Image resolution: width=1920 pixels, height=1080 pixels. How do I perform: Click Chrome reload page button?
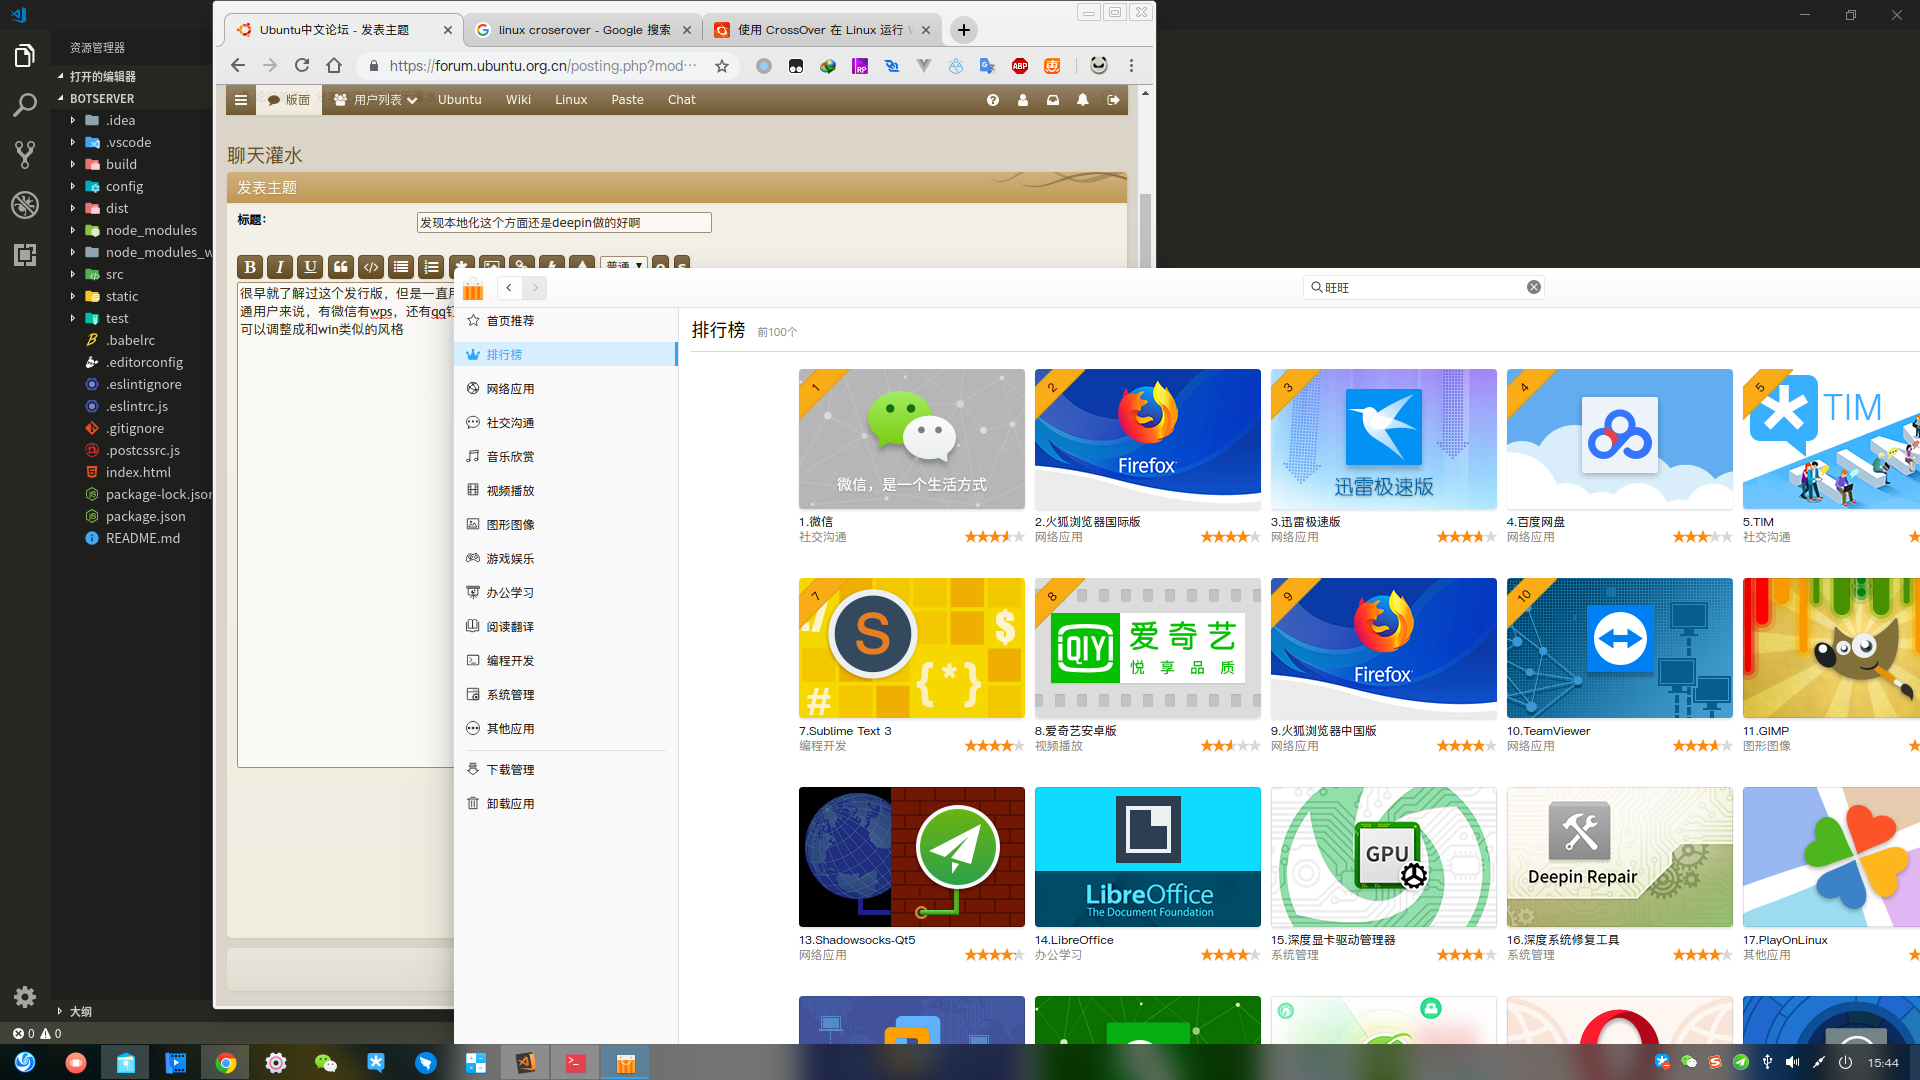coord(302,65)
